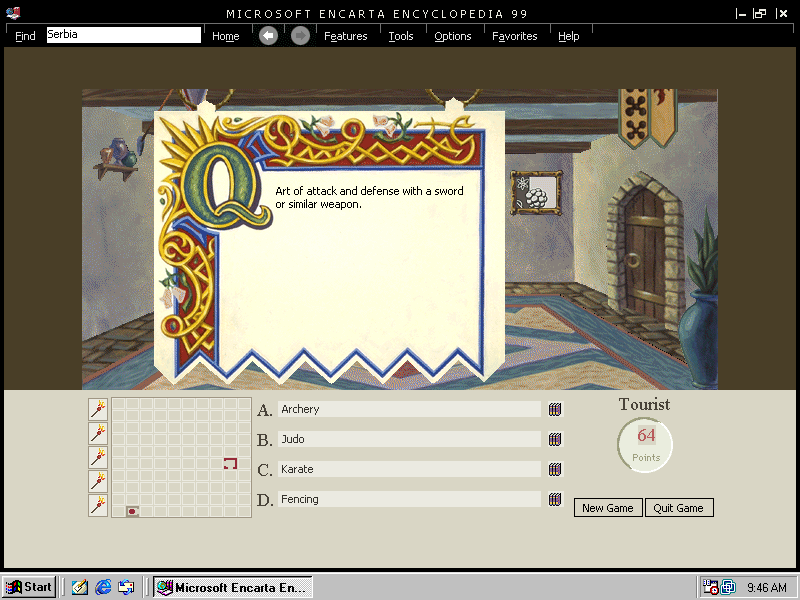Click the notepad quick launch icon
This screenshot has width=800, height=600.
pos(80,587)
